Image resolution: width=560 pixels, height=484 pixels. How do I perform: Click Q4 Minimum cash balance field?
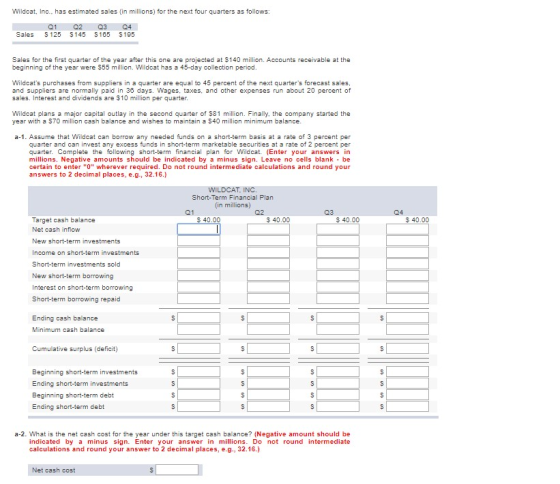tap(407, 329)
